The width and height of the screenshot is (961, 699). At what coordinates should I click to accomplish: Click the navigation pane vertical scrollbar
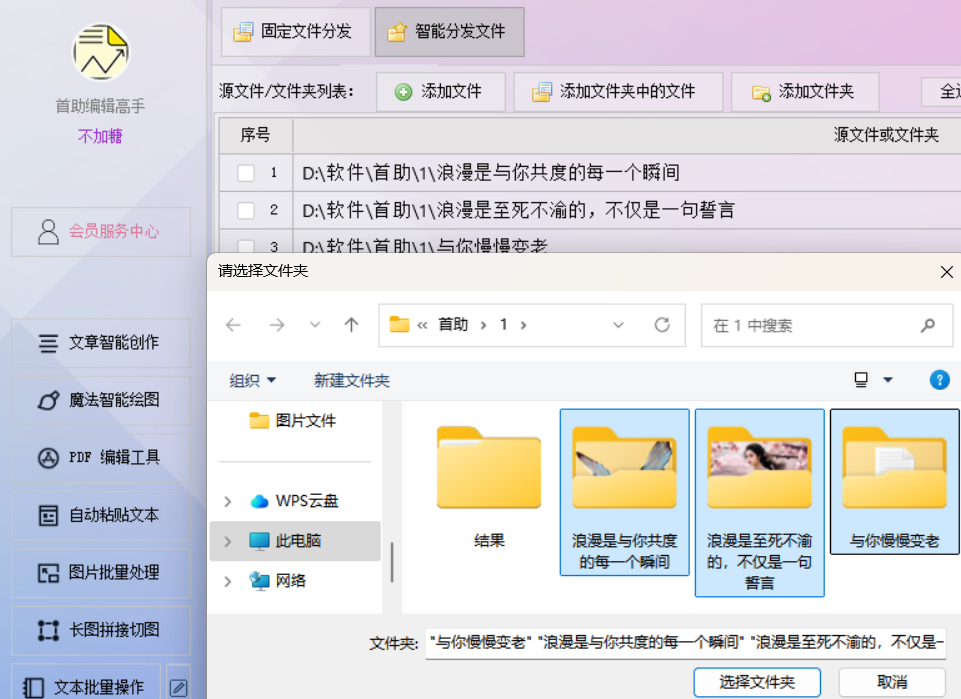(392, 560)
